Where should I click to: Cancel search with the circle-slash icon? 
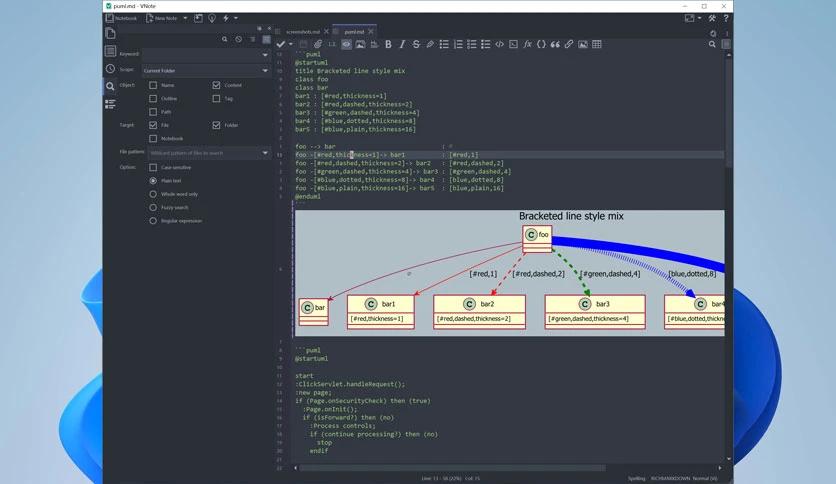(238, 39)
